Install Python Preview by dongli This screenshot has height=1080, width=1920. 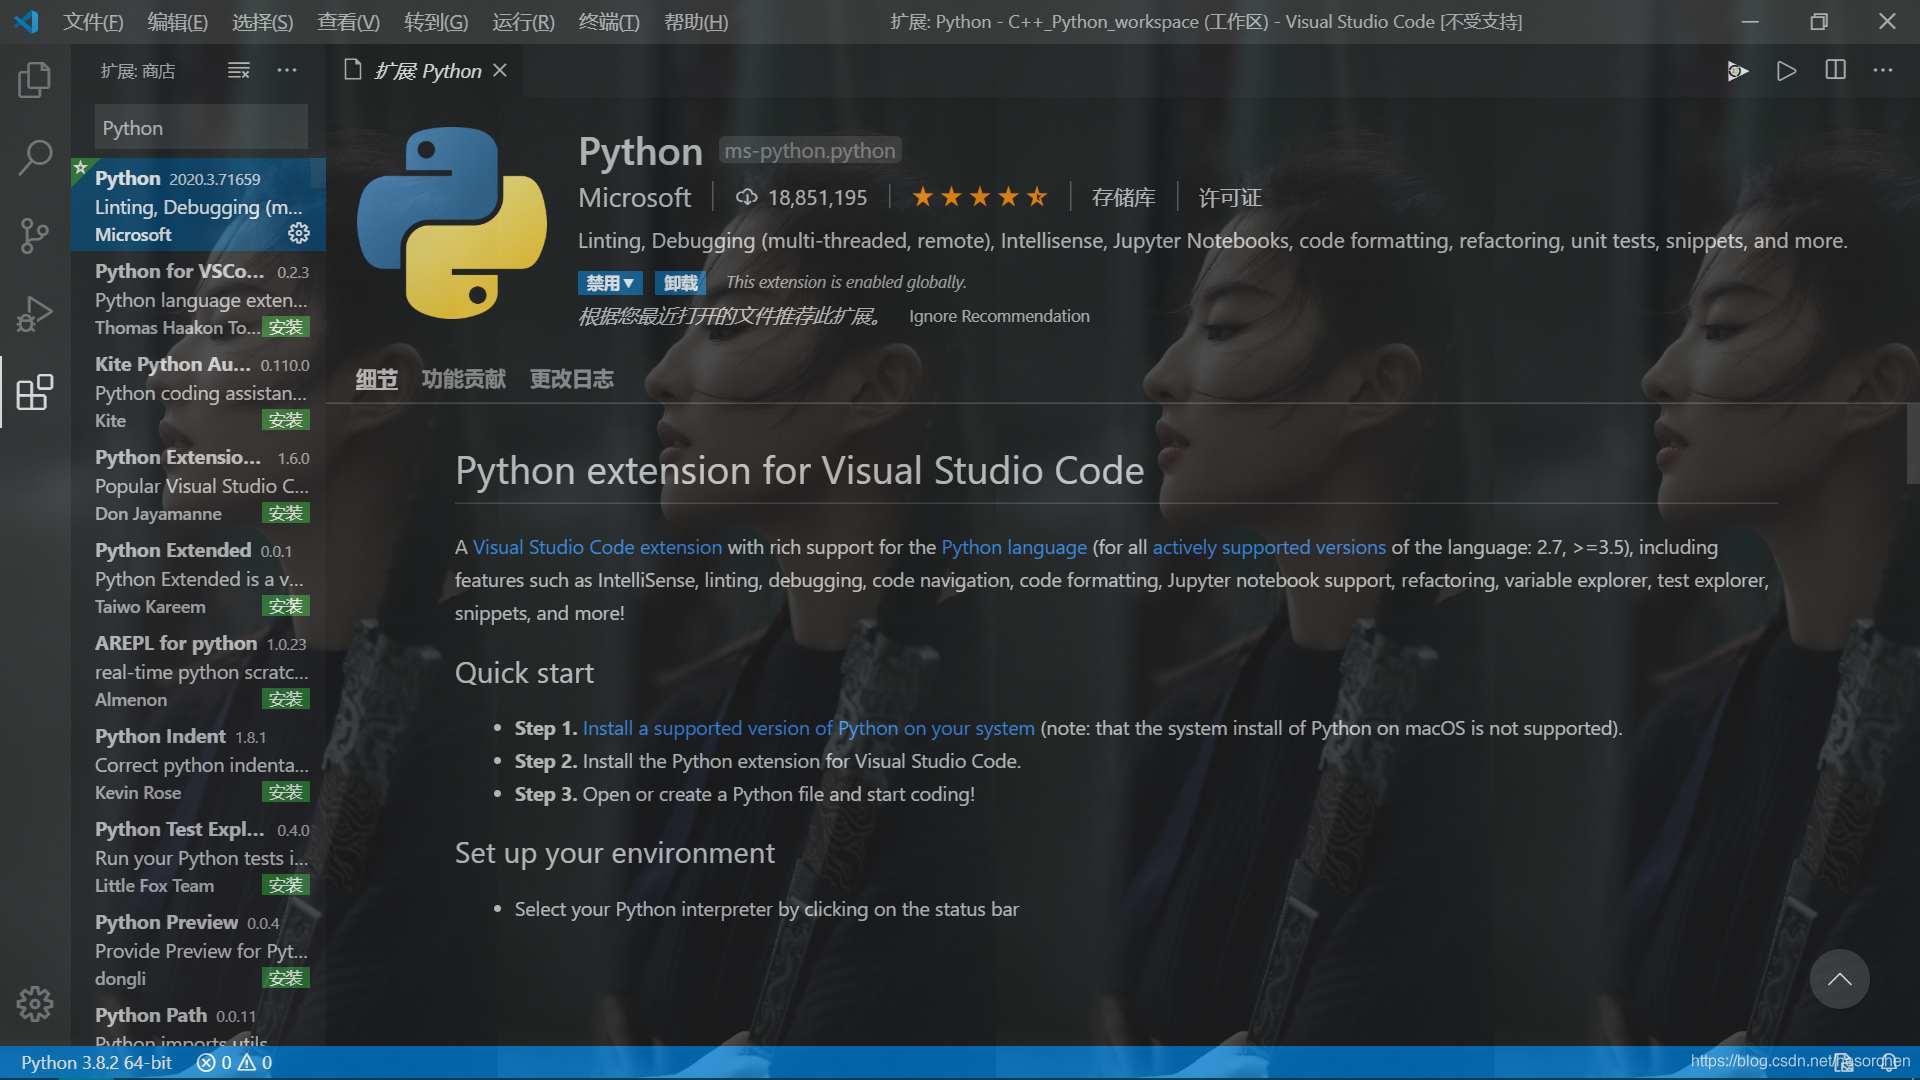285,978
